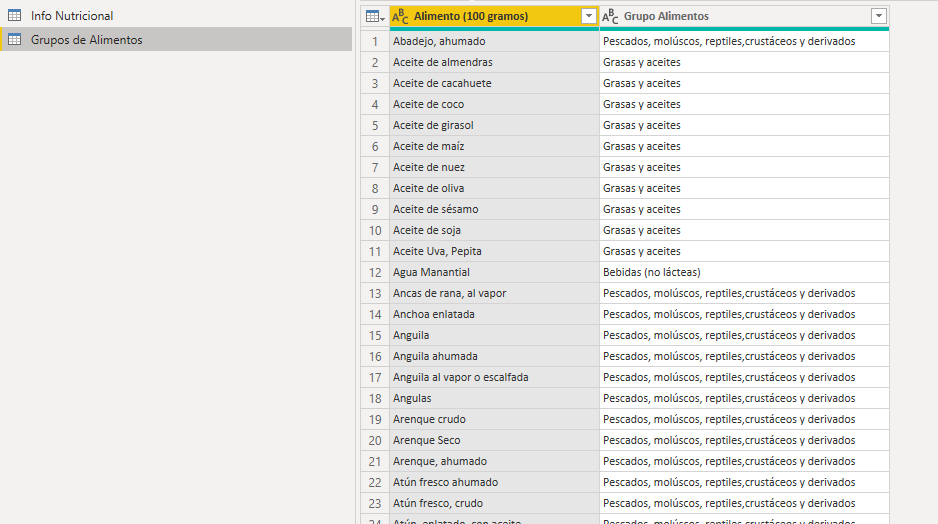Click the cell 'Anguila ahumada'
The height and width of the screenshot is (524, 938).
(x=494, y=356)
